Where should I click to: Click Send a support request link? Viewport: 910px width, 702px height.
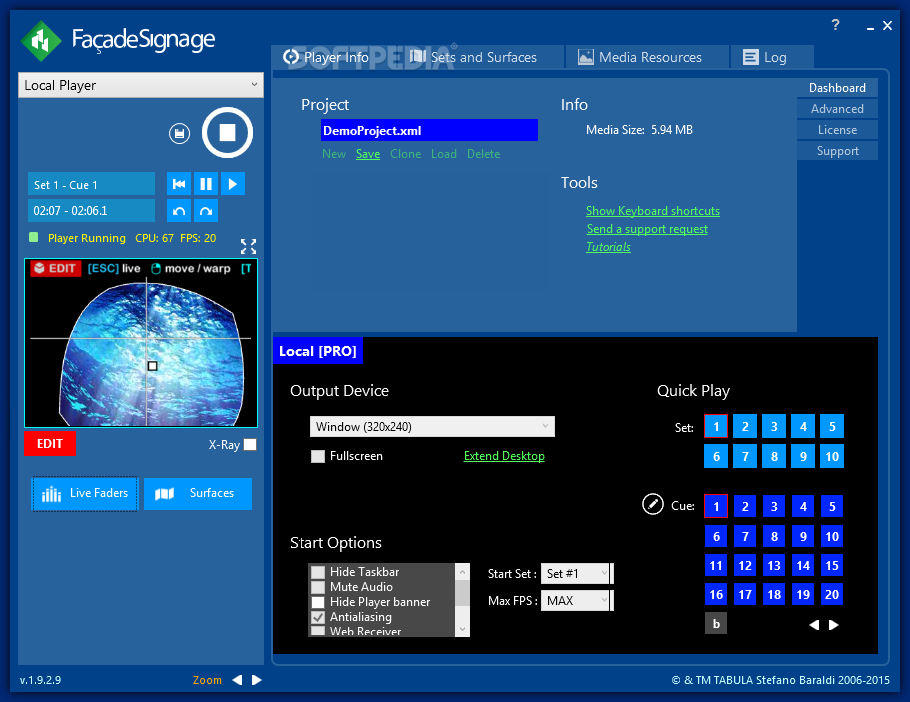point(647,229)
